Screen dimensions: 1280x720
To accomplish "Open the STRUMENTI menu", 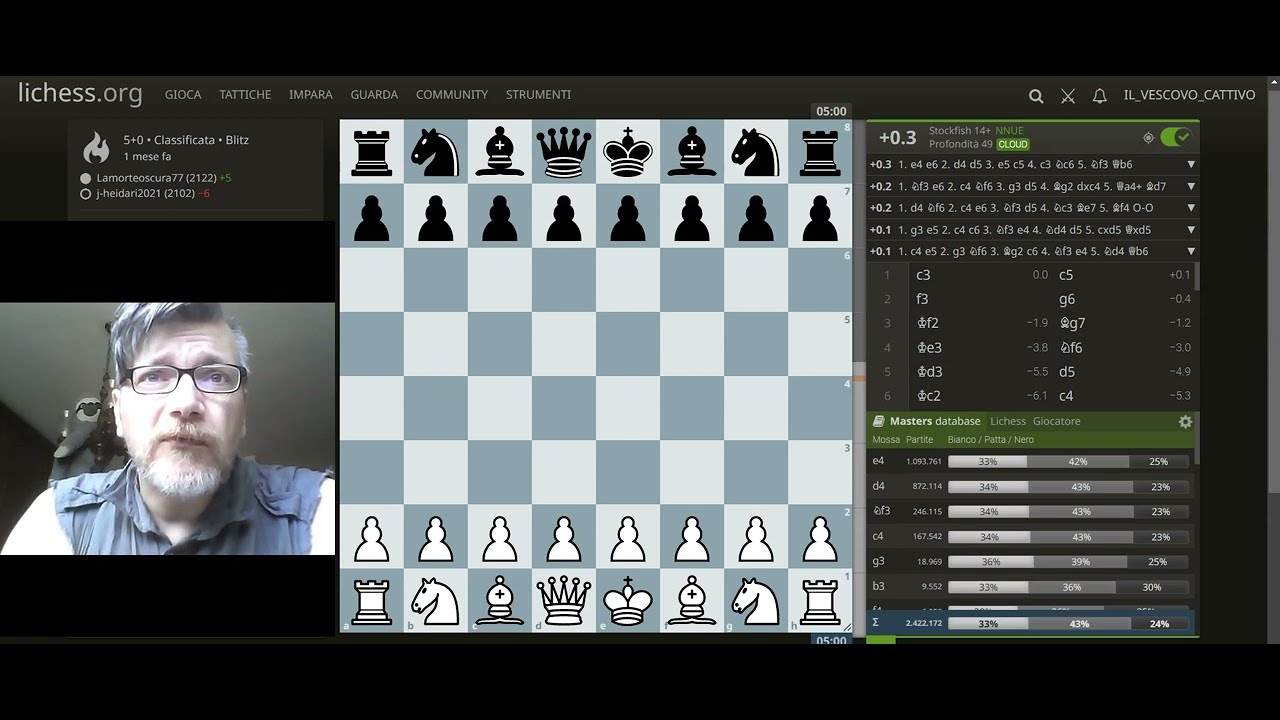I will pyautogui.click(x=538, y=94).
